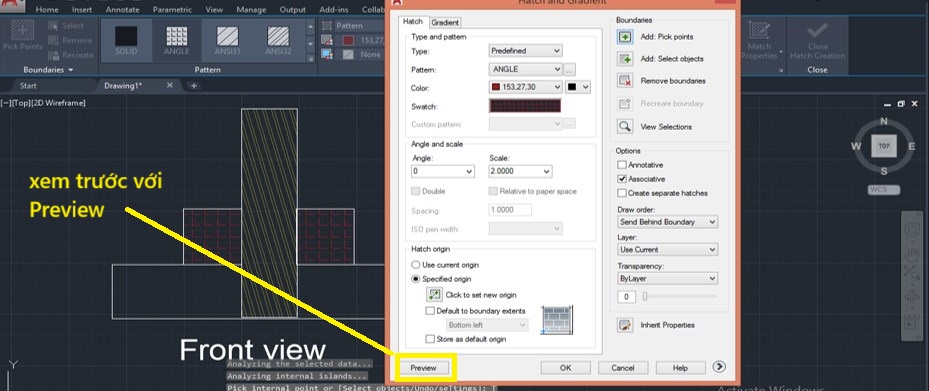Click the TOP face of ViewCube
The image size is (929, 391).
click(x=884, y=146)
